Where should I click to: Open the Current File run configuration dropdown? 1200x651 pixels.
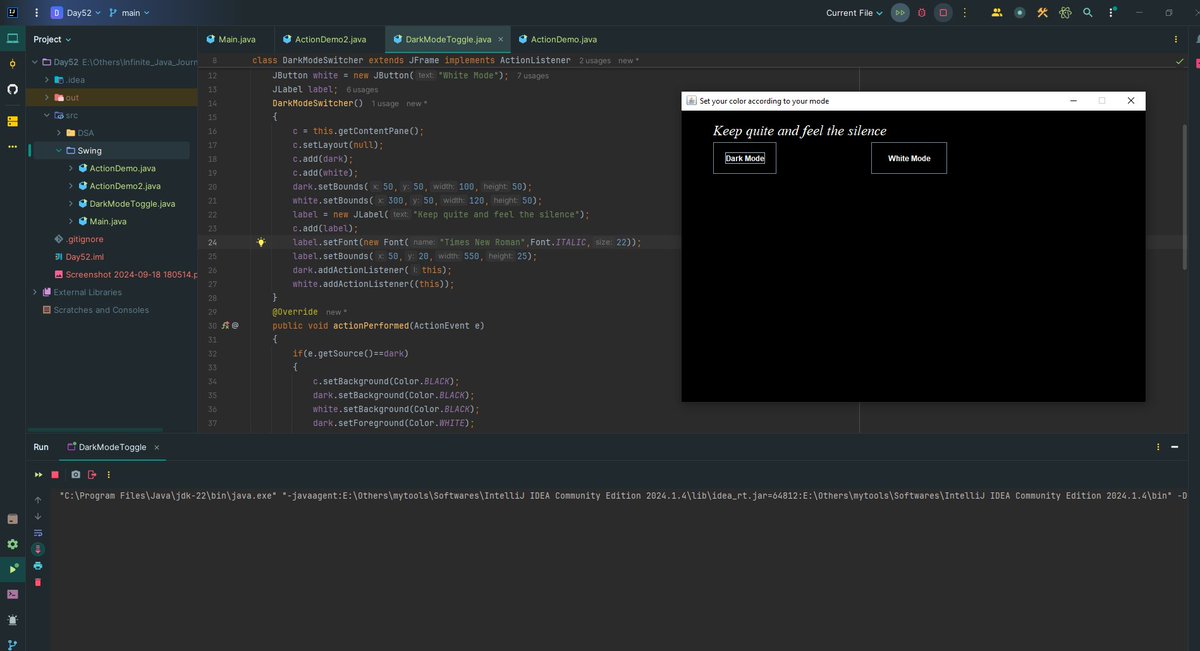pyautogui.click(x=855, y=13)
